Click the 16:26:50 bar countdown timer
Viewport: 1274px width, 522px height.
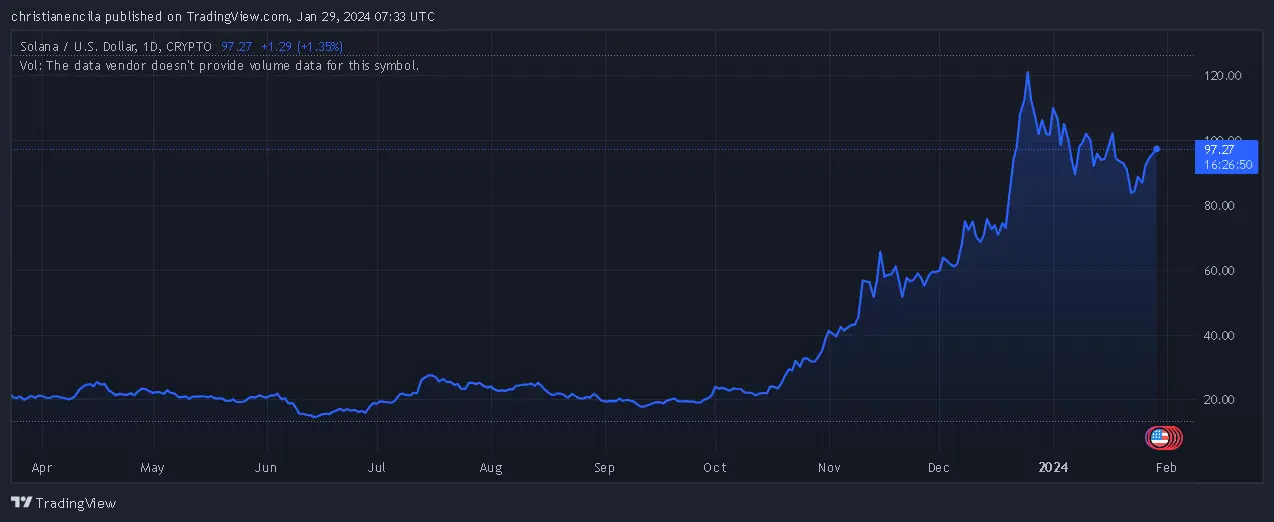coord(1229,164)
